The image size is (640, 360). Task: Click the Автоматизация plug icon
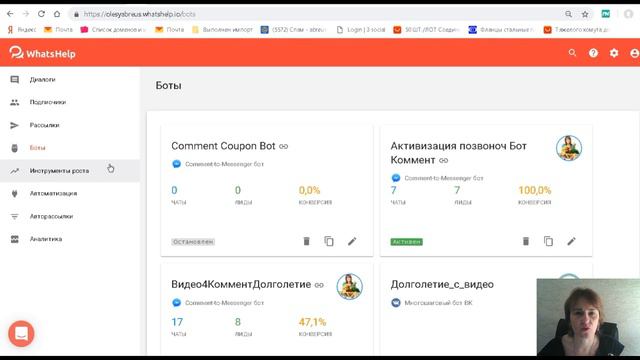tap(15, 194)
